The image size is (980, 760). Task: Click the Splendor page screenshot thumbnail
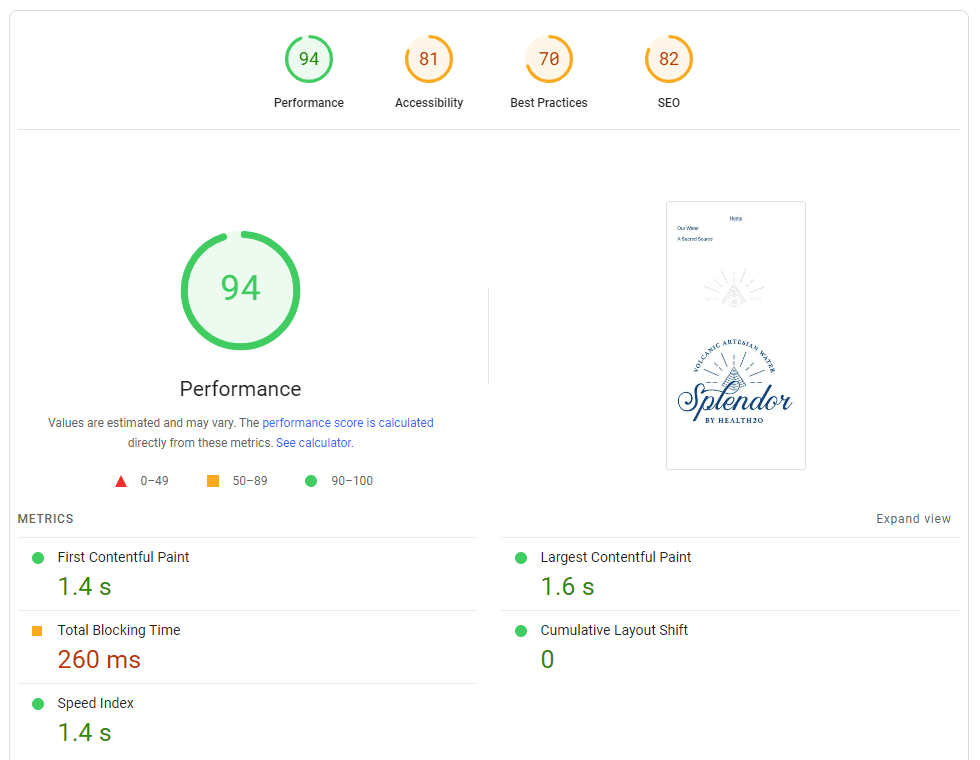click(736, 335)
